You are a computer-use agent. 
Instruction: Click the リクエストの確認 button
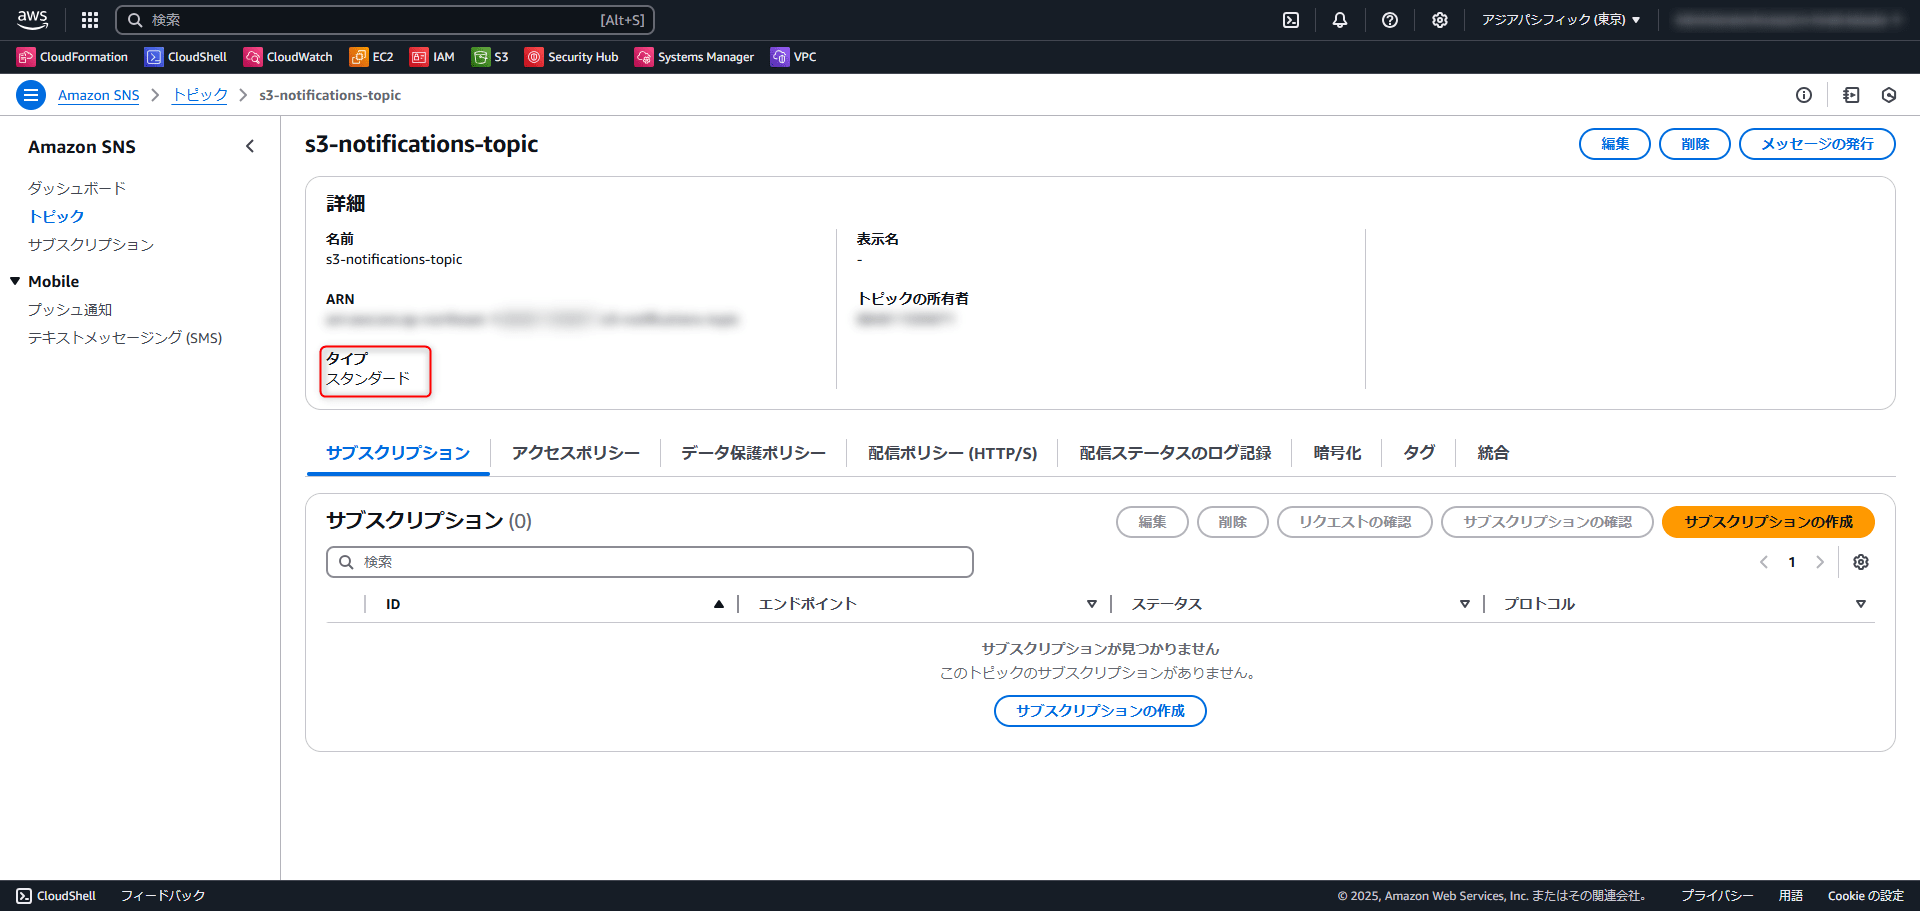coord(1355,522)
